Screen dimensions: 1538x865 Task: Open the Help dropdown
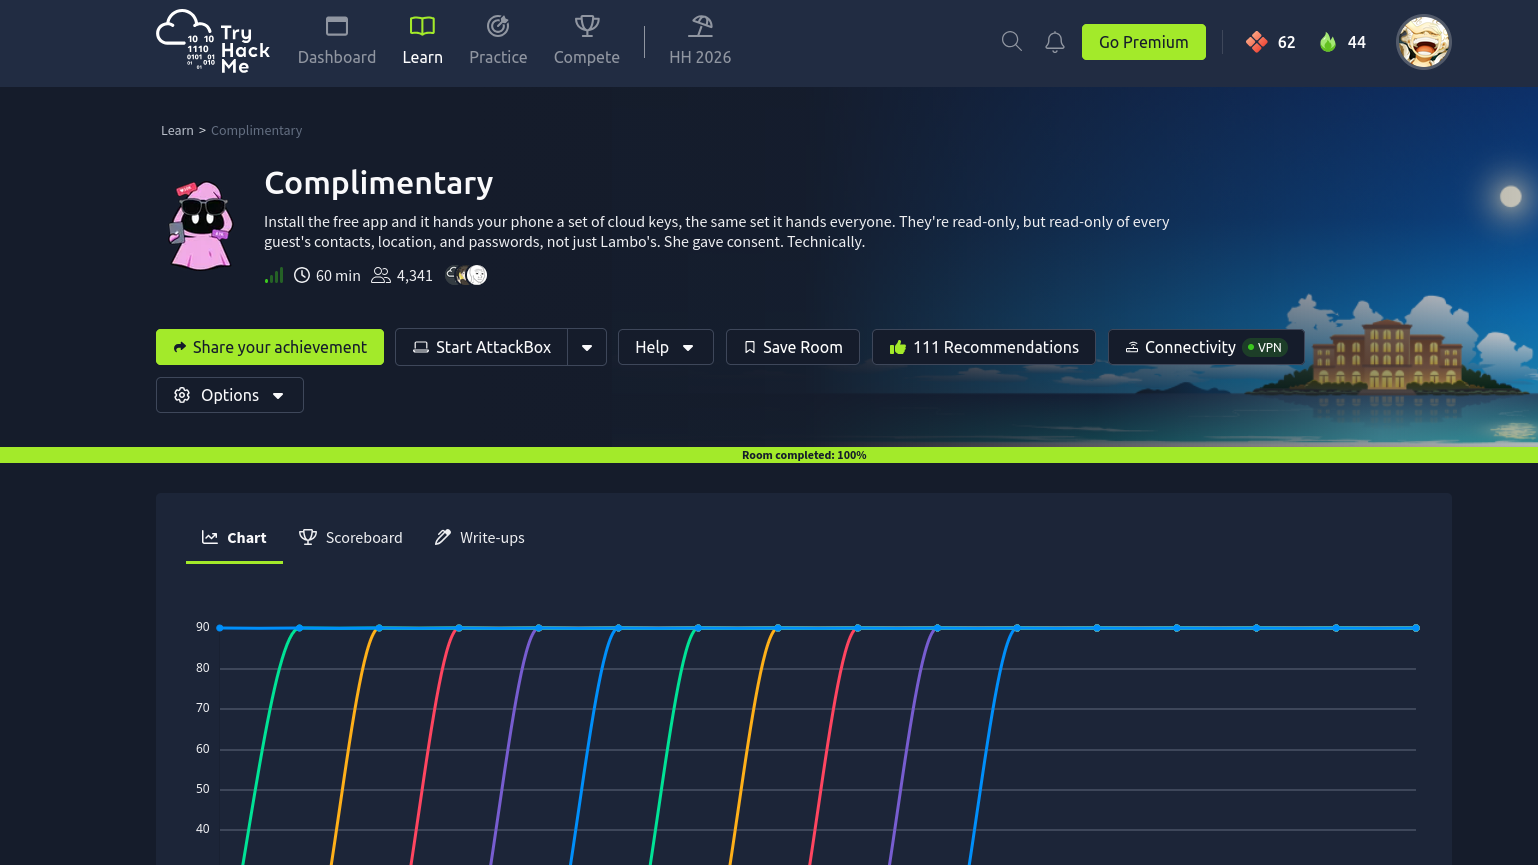pyautogui.click(x=666, y=347)
